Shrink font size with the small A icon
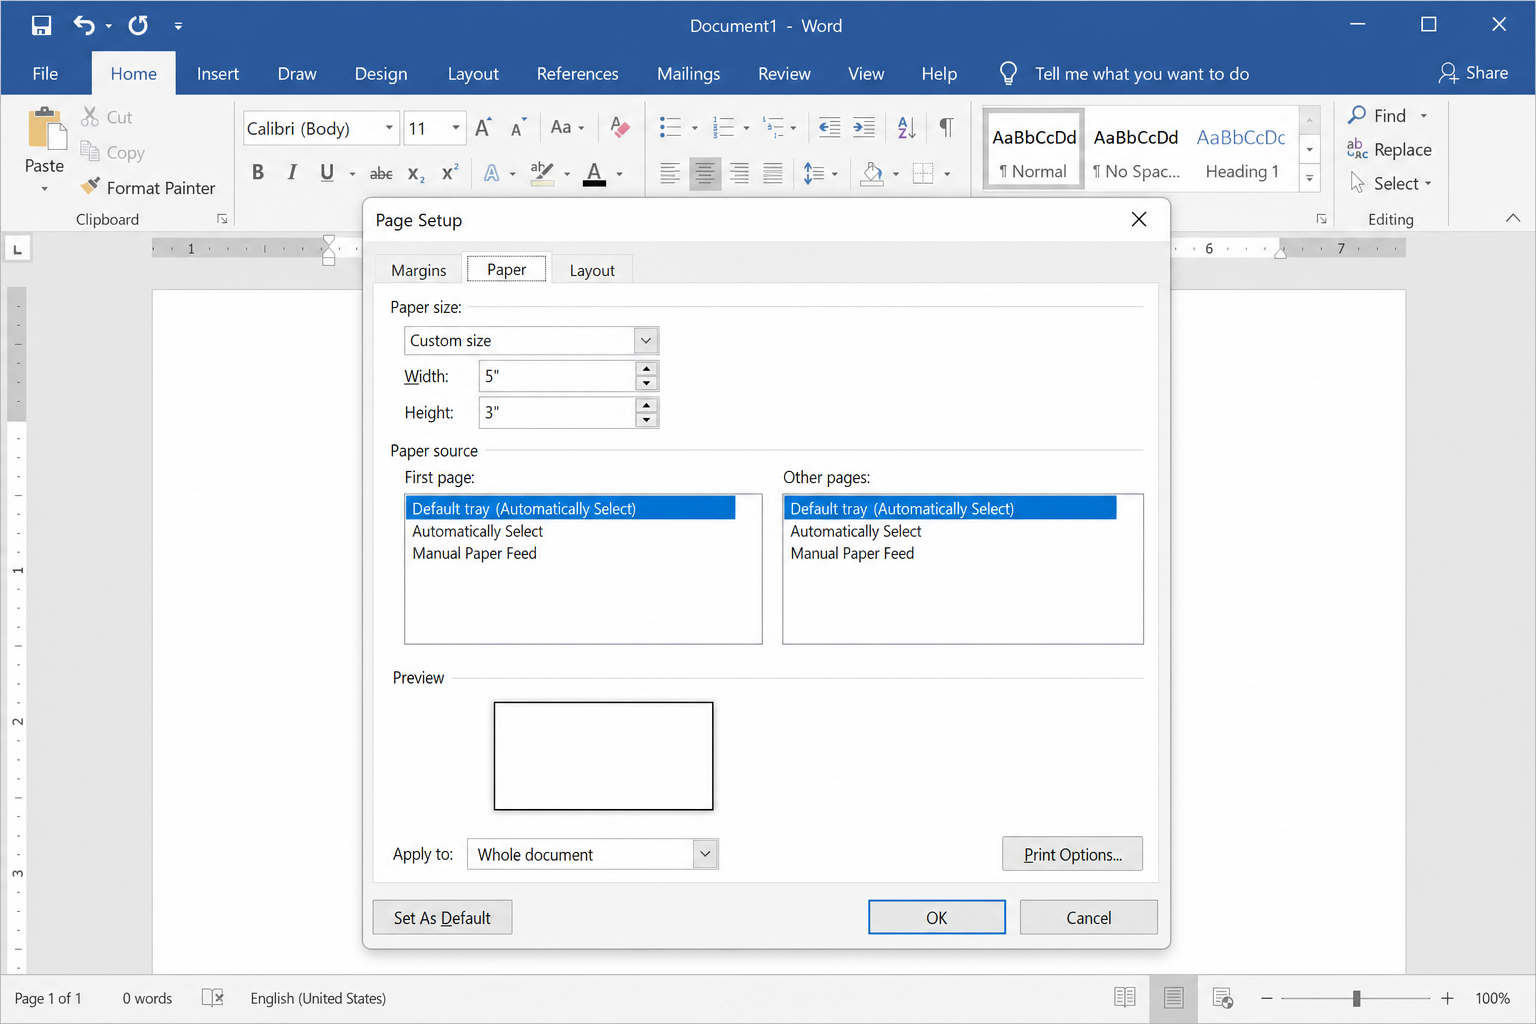 coord(517,128)
